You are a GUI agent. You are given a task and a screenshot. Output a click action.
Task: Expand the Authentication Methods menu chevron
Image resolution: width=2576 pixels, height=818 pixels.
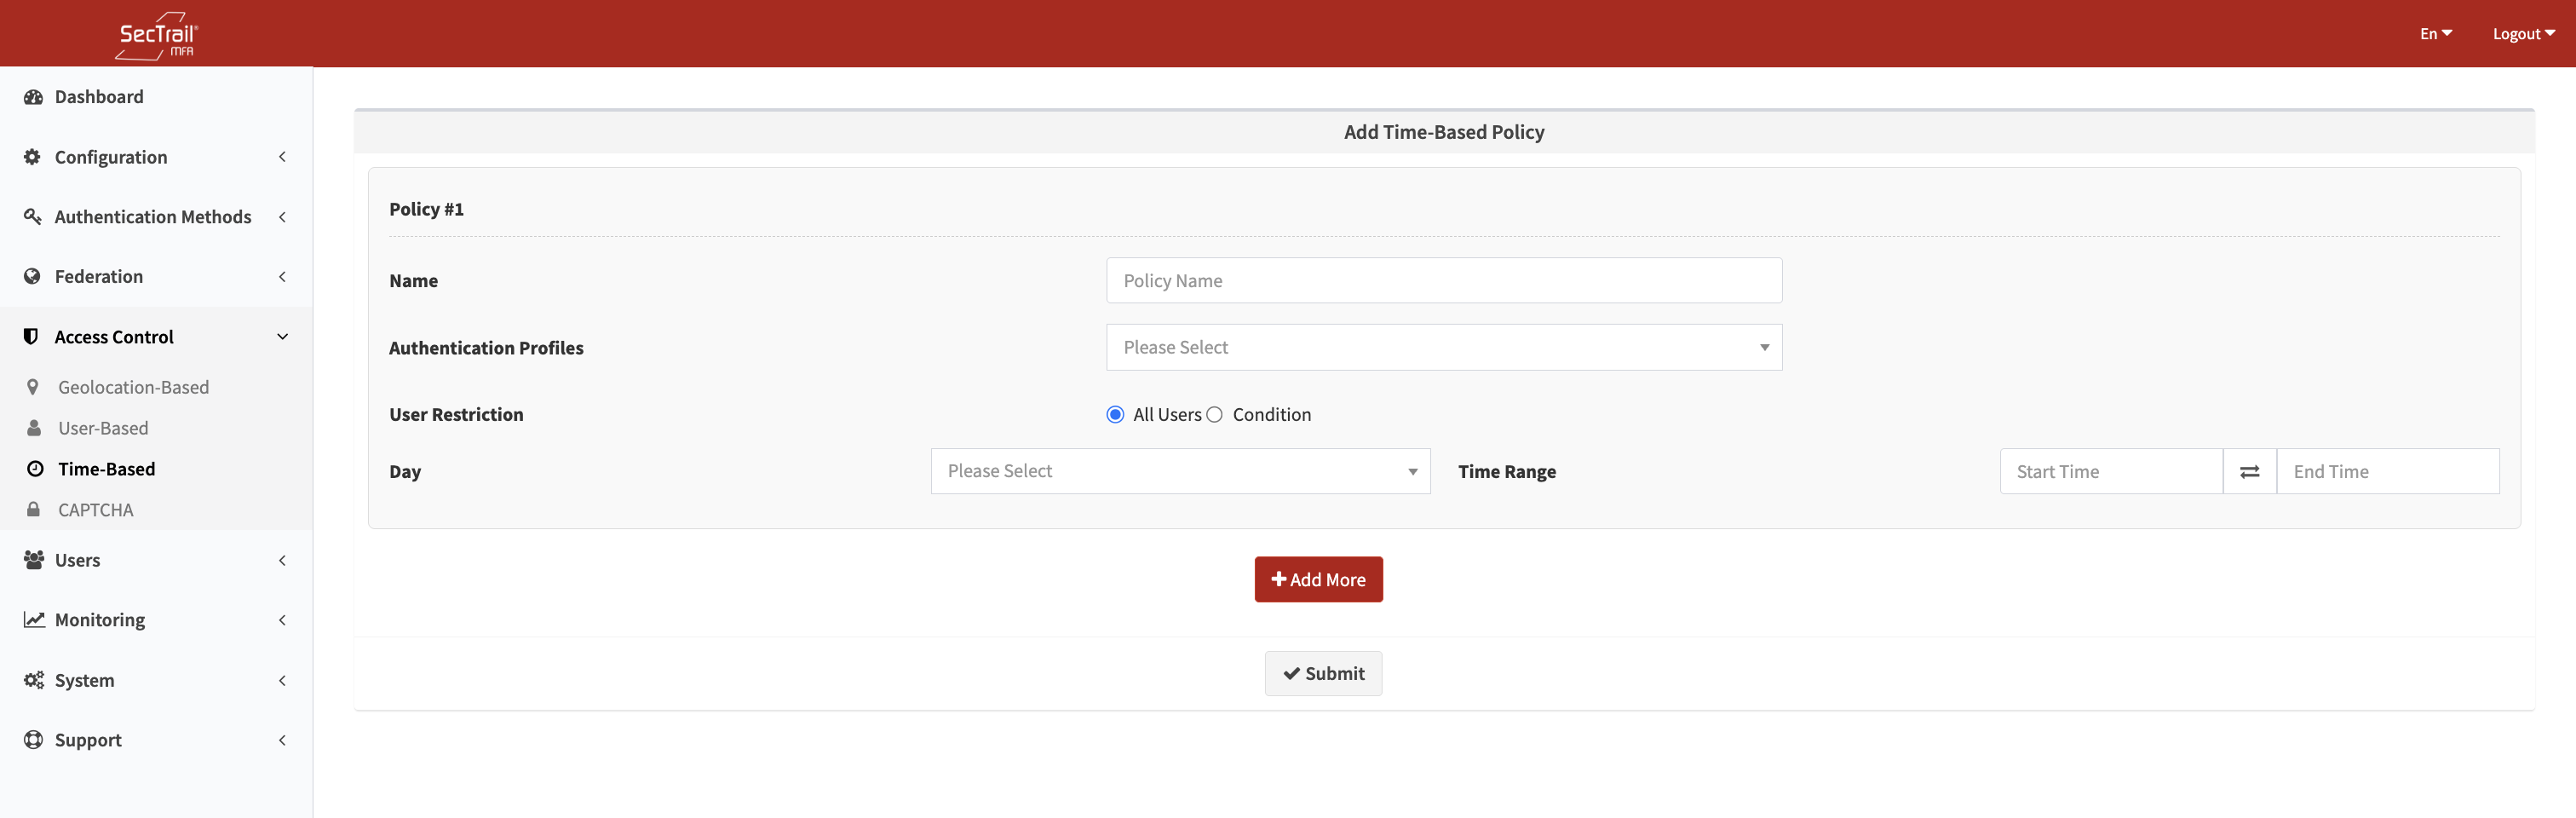pyautogui.click(x=282, y=217)
